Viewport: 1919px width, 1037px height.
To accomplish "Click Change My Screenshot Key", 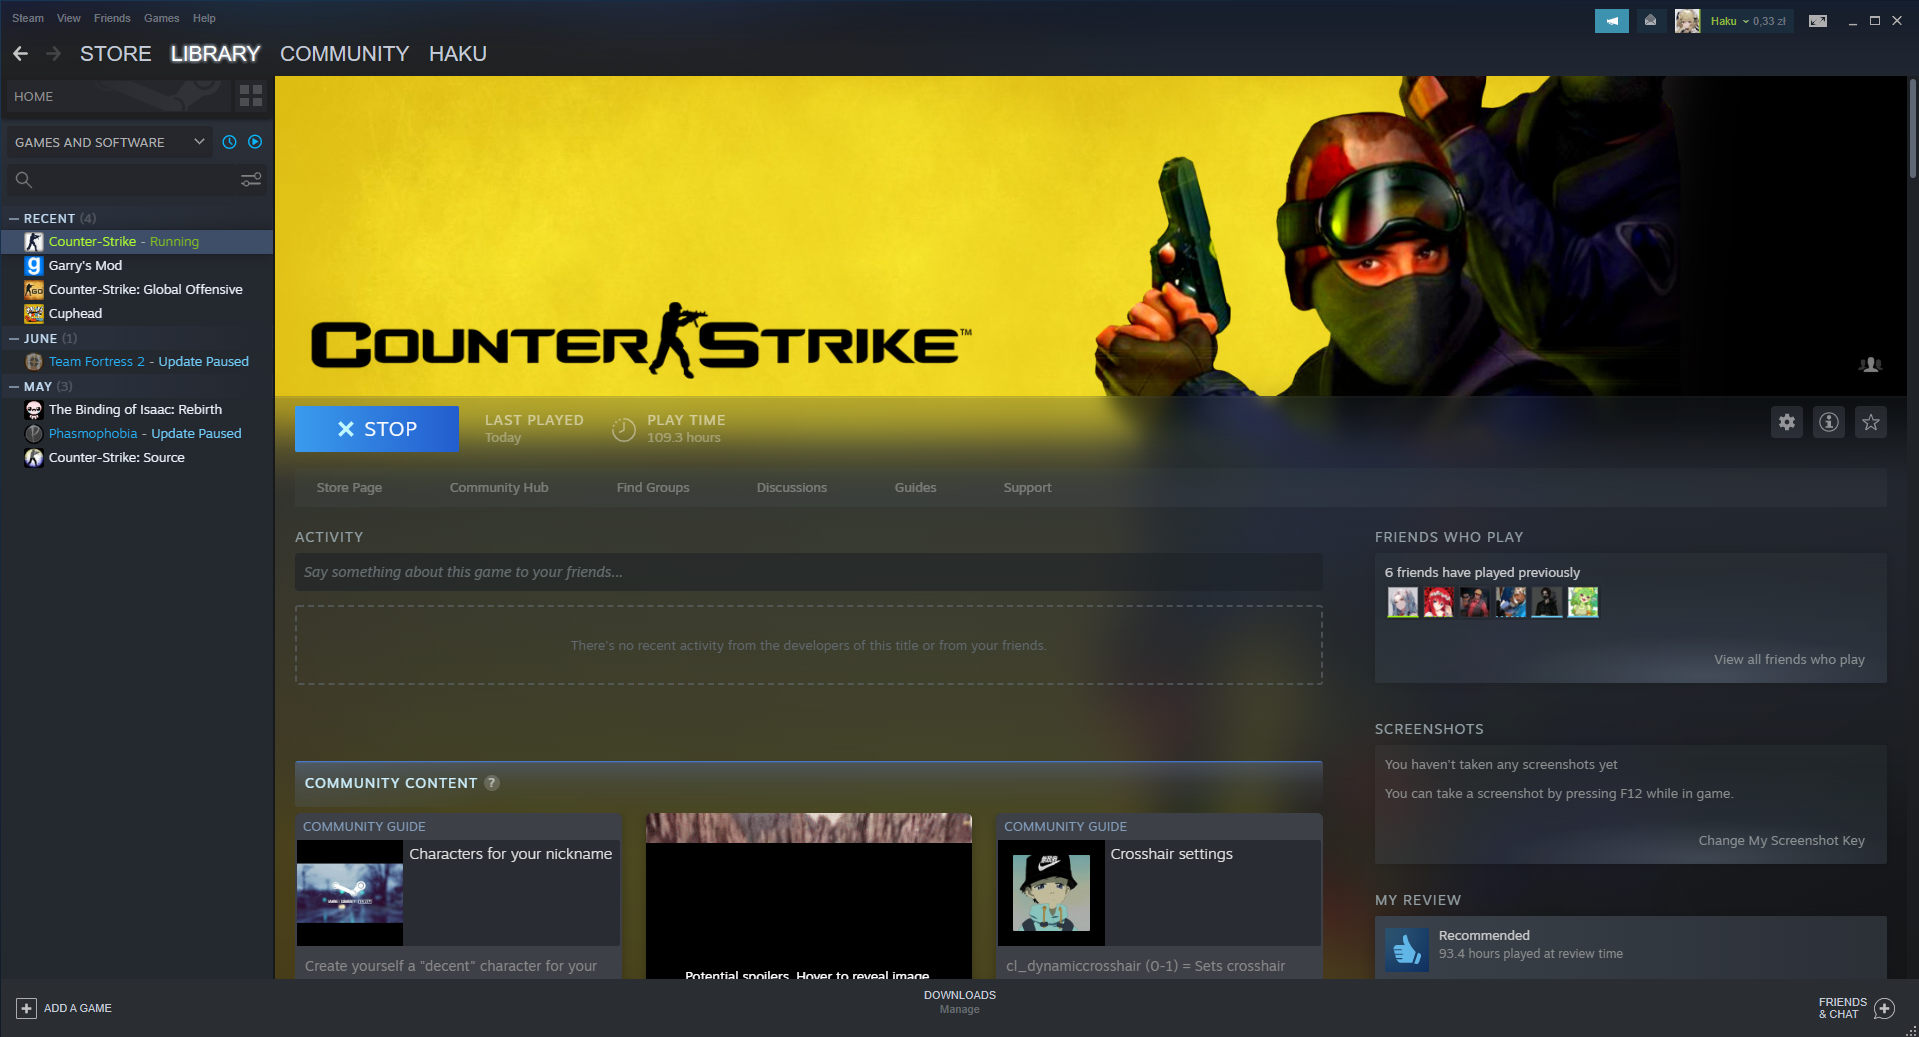I will click(x=1781, y=841).
